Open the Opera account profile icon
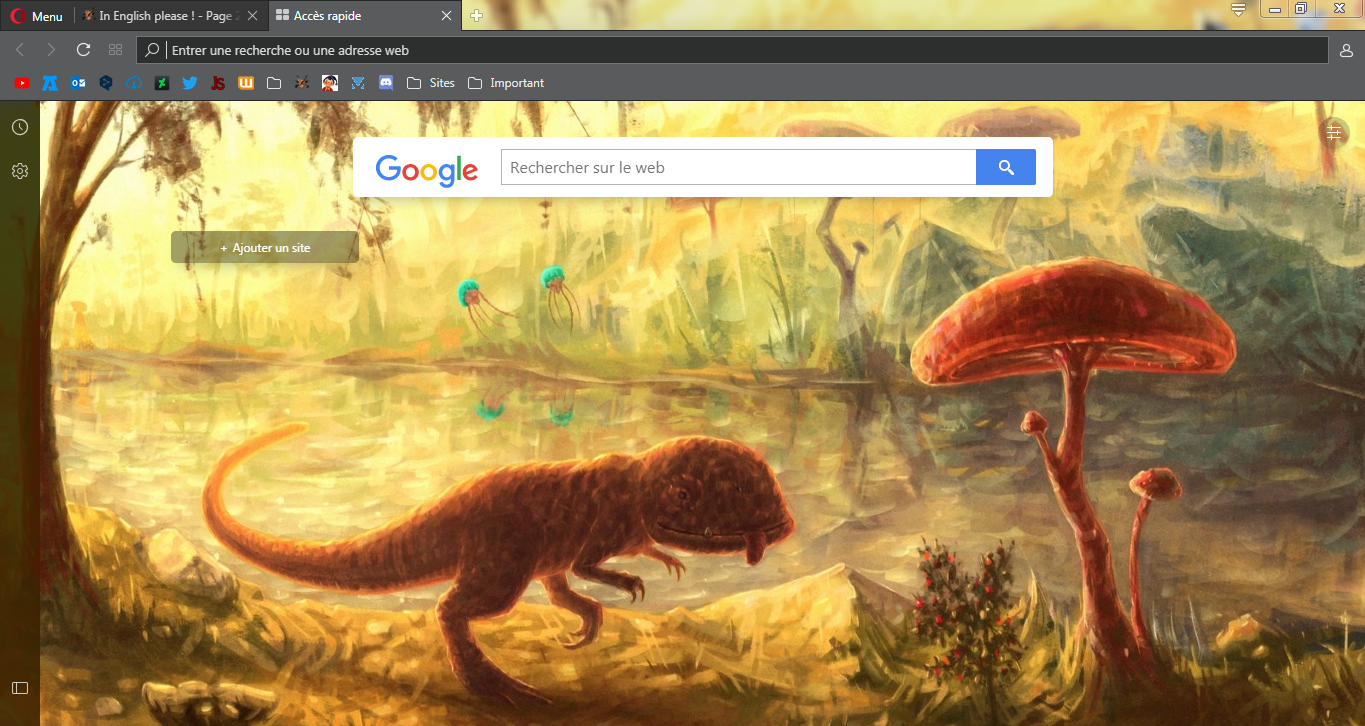 pos(1346,50)
